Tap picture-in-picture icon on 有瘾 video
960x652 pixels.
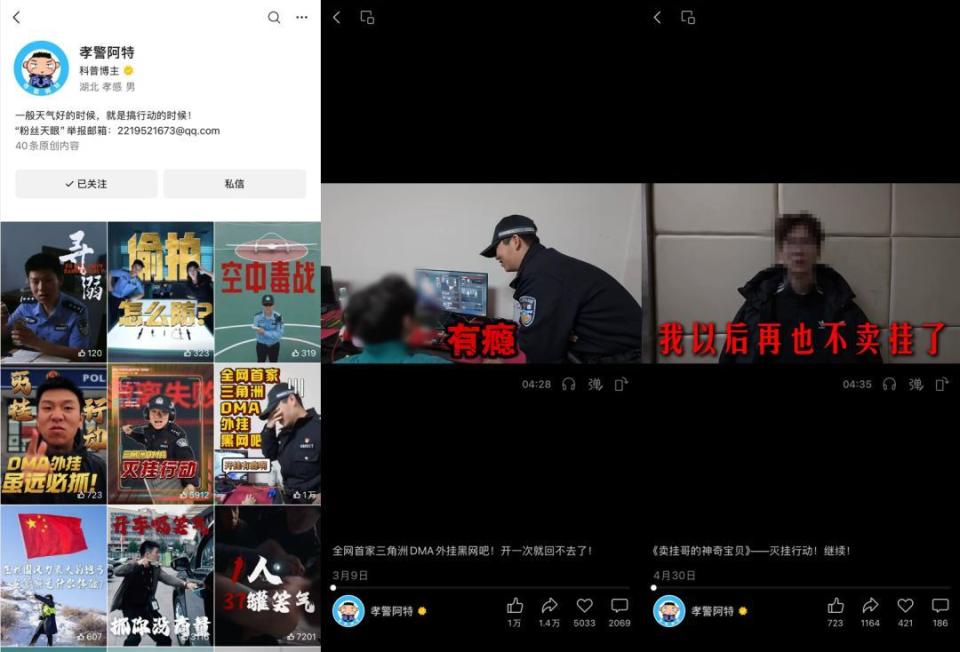pos(367,17)
